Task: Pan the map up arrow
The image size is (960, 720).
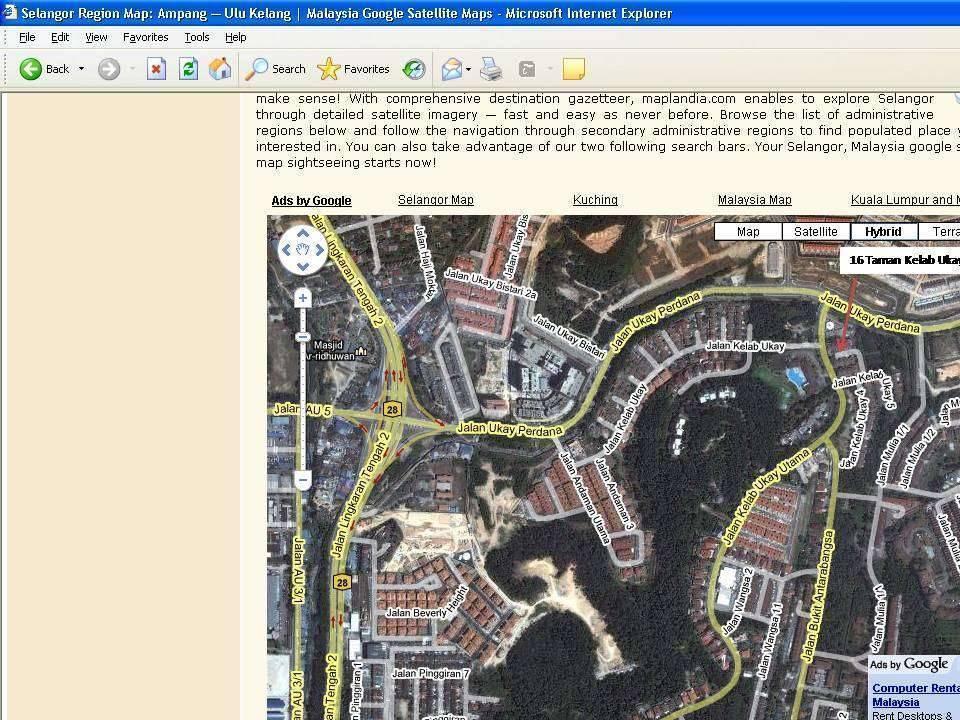Action: pos(302,233)
